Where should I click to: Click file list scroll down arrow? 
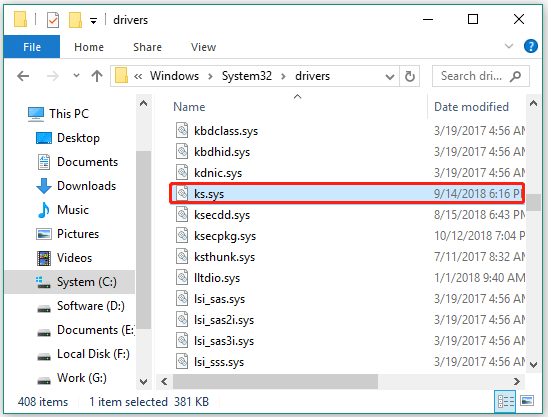(533, 365)
